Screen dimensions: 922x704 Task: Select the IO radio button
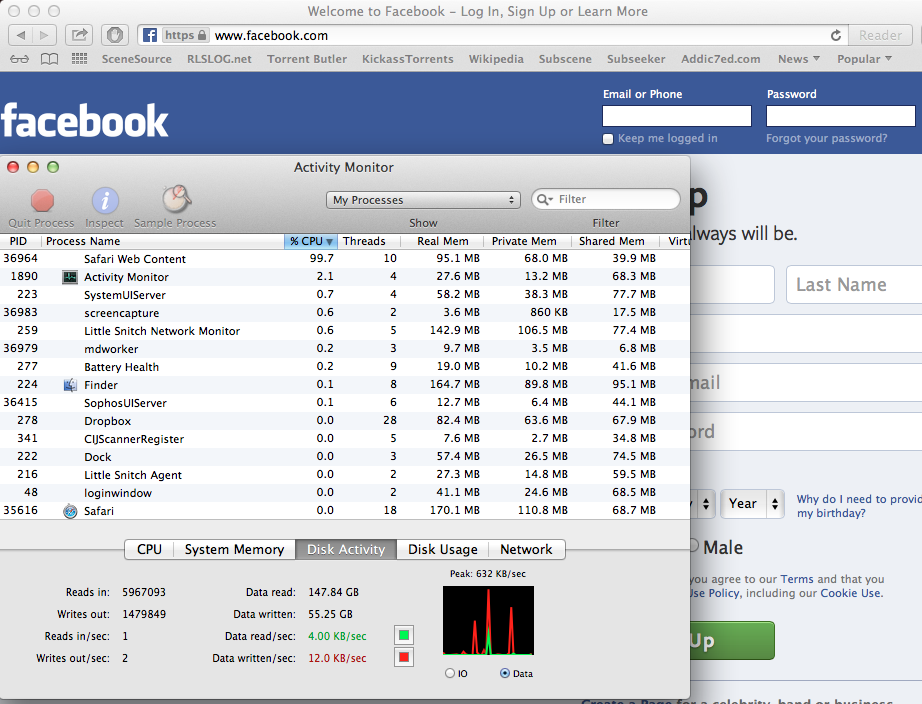pyautogui.click(x=450, y=673)
